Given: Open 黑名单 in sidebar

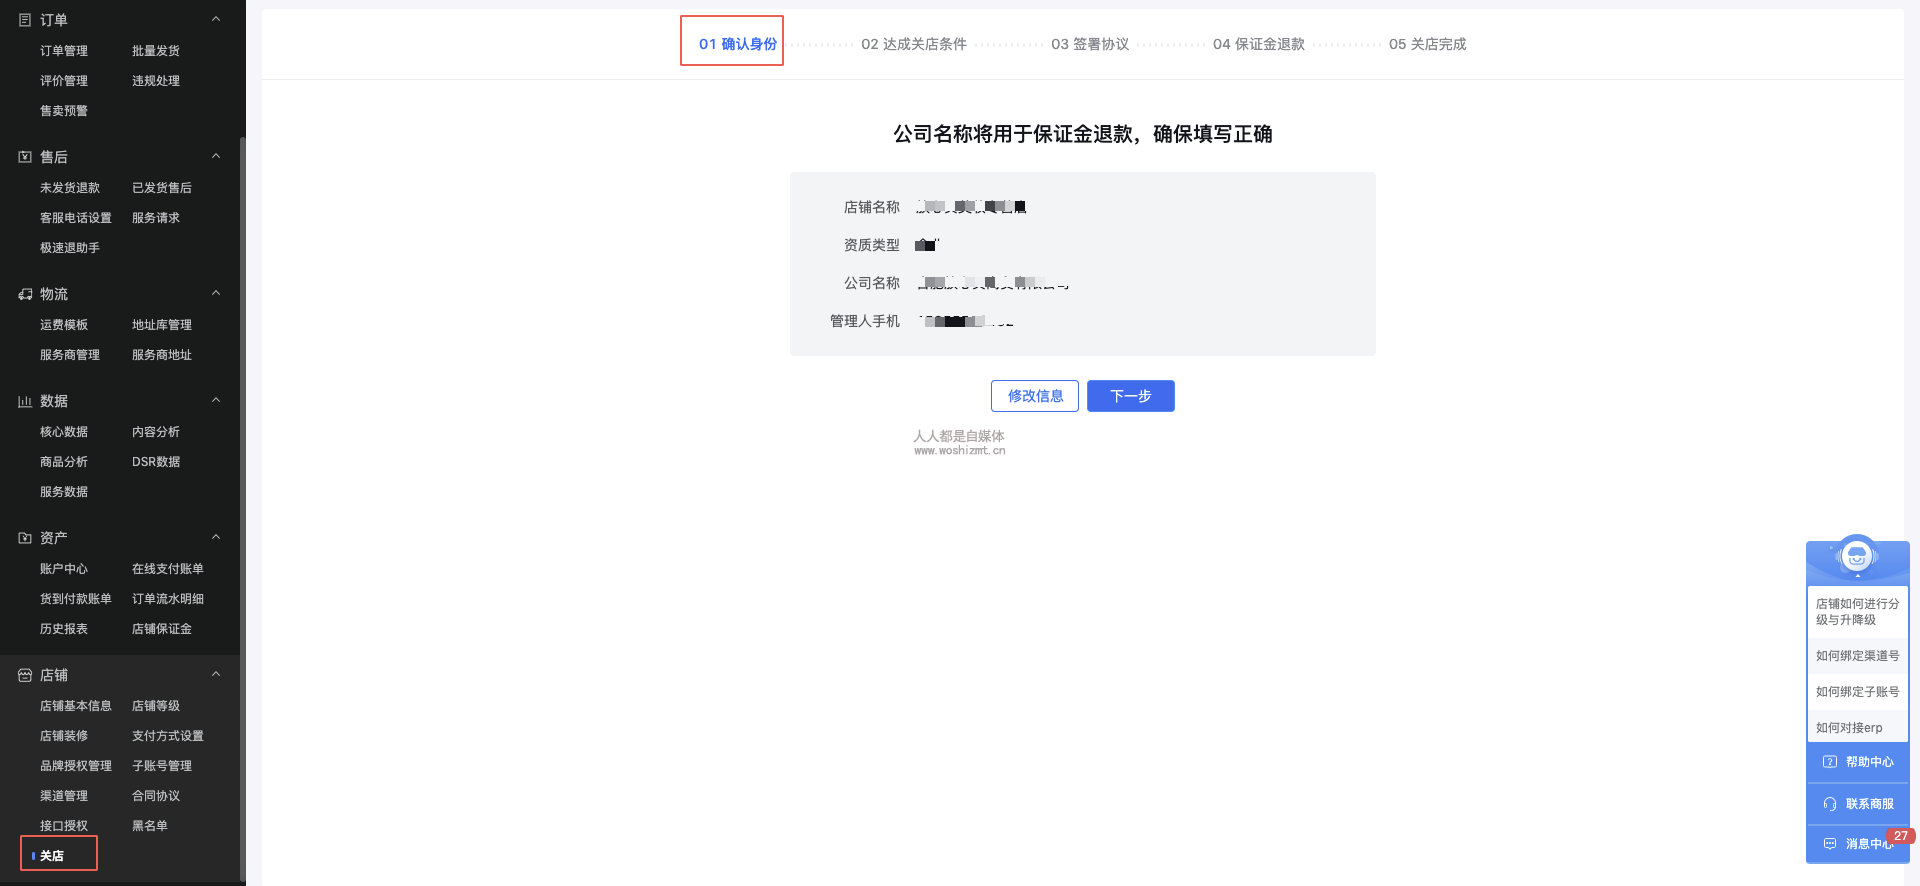Looking at the screenshot, I should pyautogui.click(x=150, y=826).
